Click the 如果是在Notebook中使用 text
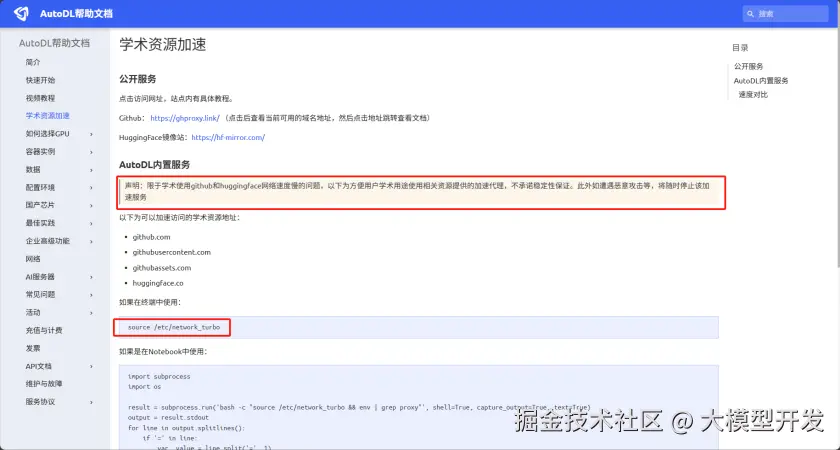Viewport: 840px width, 450px height. point(163,352)
